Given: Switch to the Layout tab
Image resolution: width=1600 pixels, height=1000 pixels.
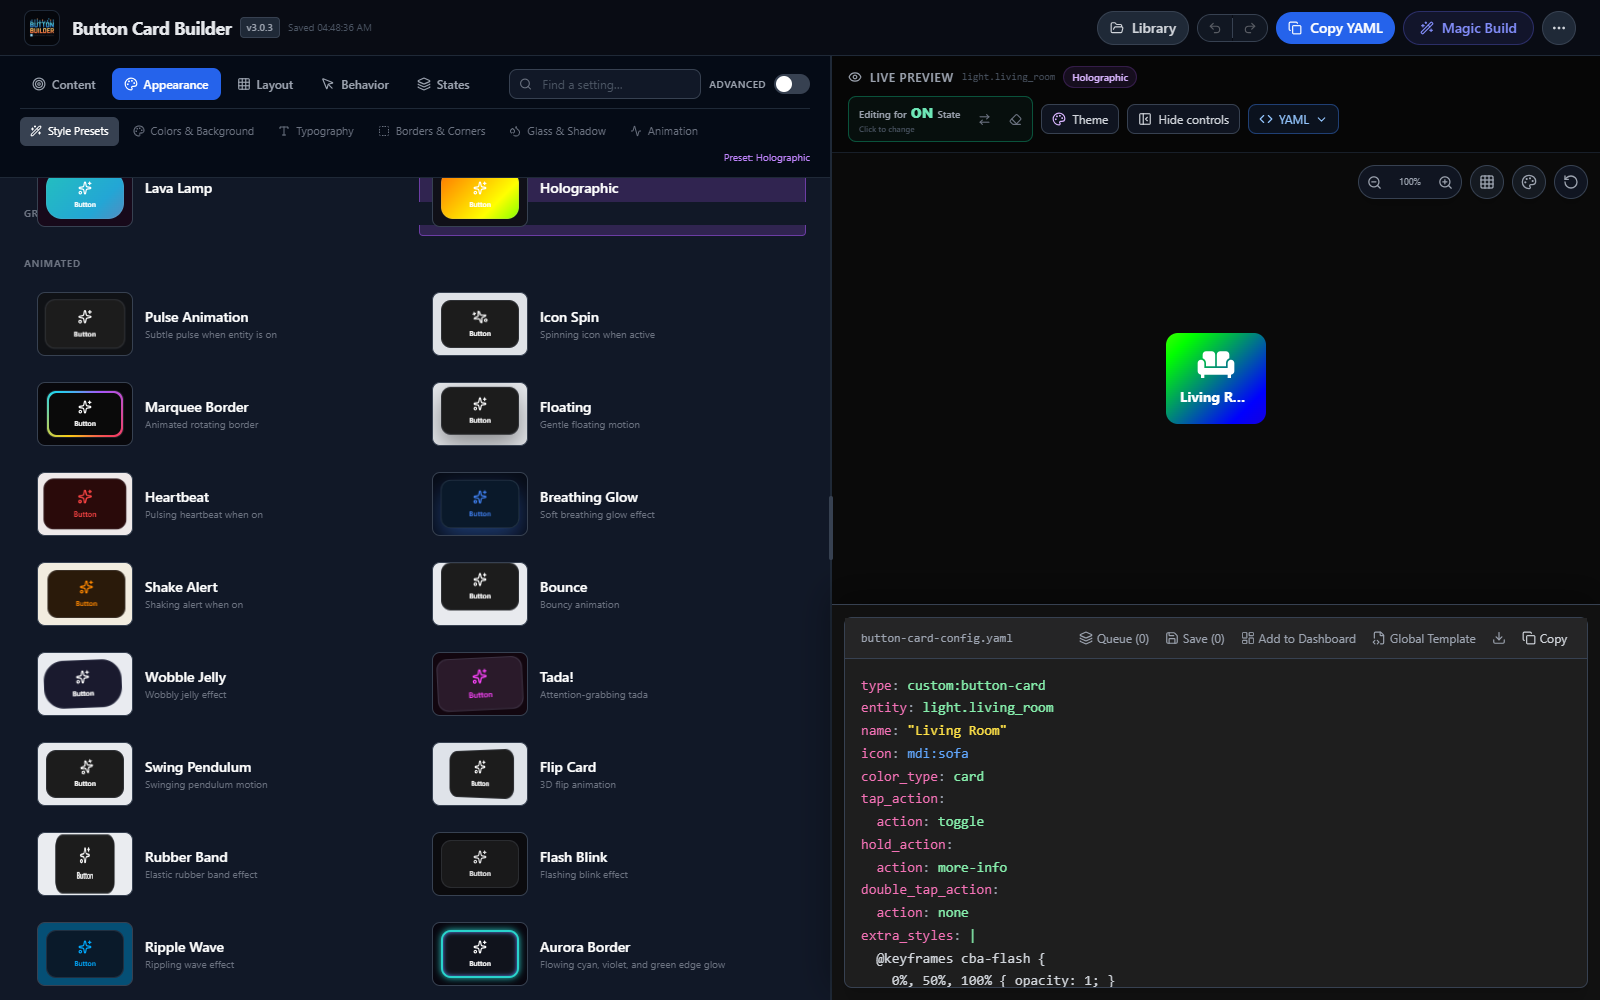Looking at the screenshot, I should [x=265, y=84].
